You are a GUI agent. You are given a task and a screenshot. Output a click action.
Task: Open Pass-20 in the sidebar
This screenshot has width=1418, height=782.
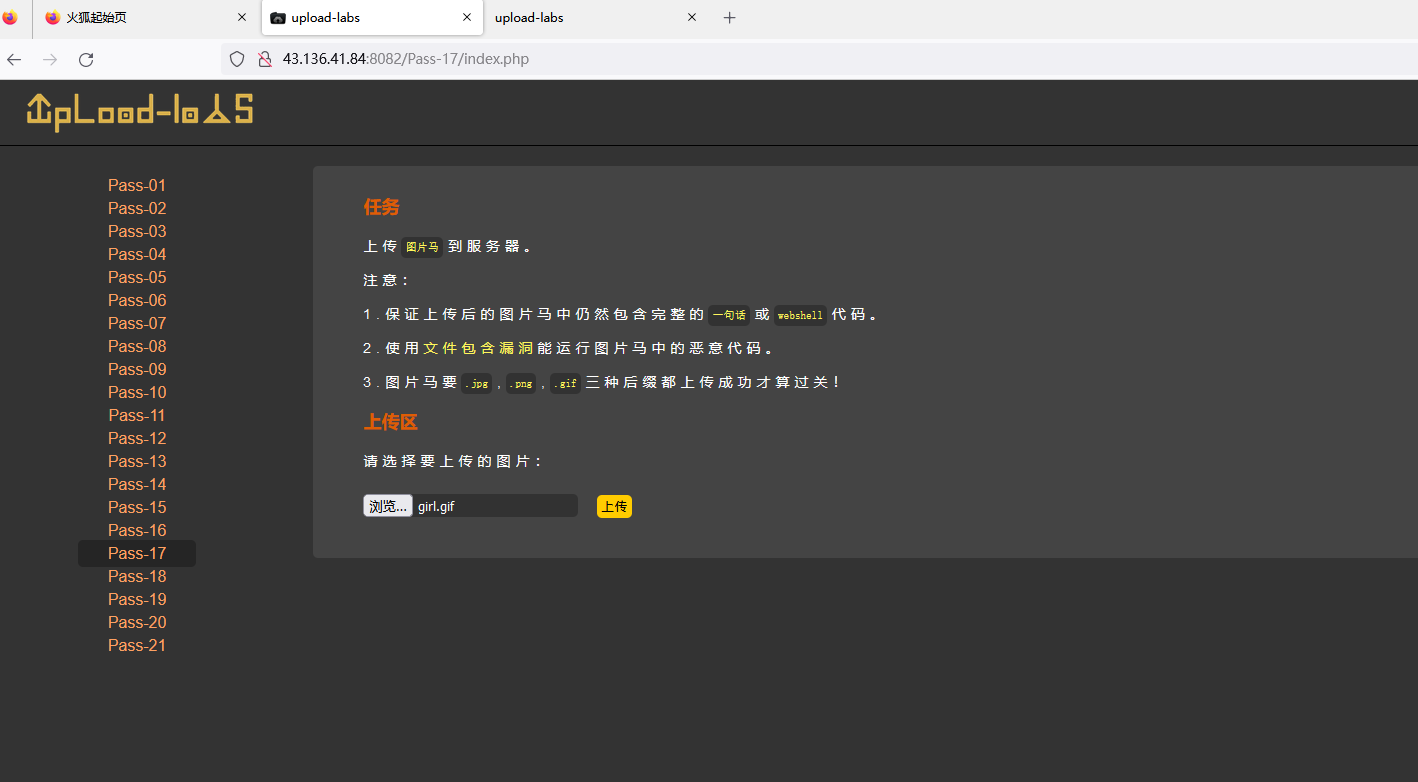(x=137, y=622)
